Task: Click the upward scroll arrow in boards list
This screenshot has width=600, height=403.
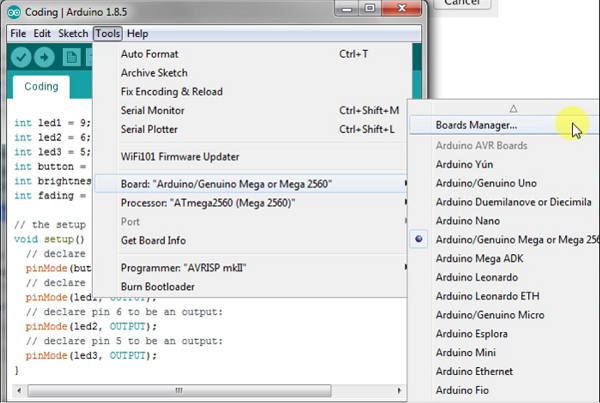Action: click(513, 109)
